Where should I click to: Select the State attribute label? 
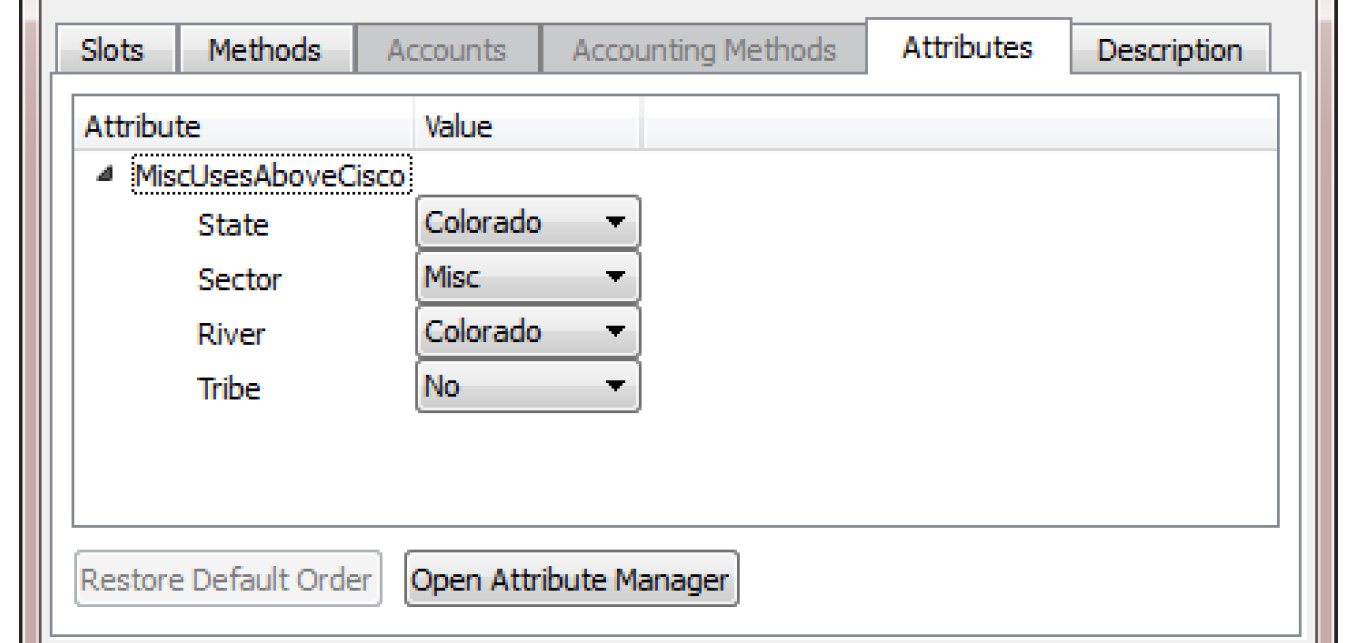pos(233,225)
